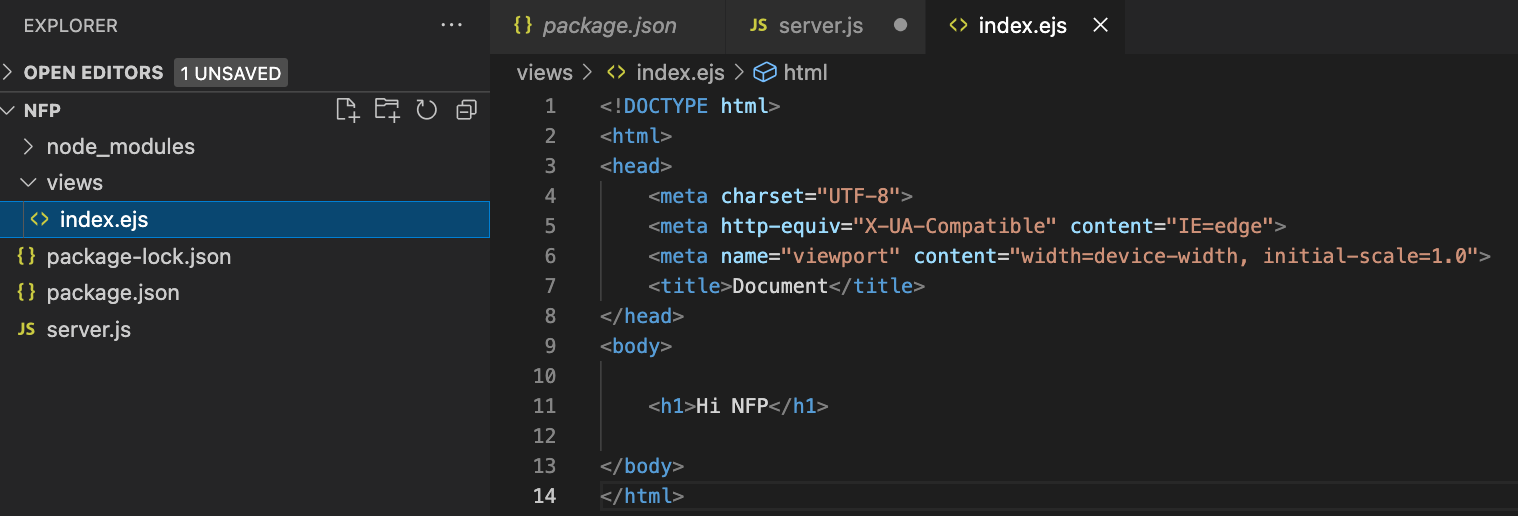Close the index.ejs editor tab
The image size is (1518, 516).
click(x=1100, y=26)
